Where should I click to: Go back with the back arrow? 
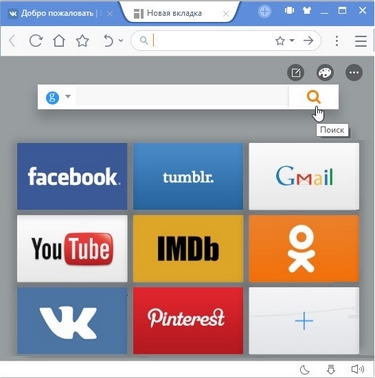pyautogui.click(x=12, y=41)
